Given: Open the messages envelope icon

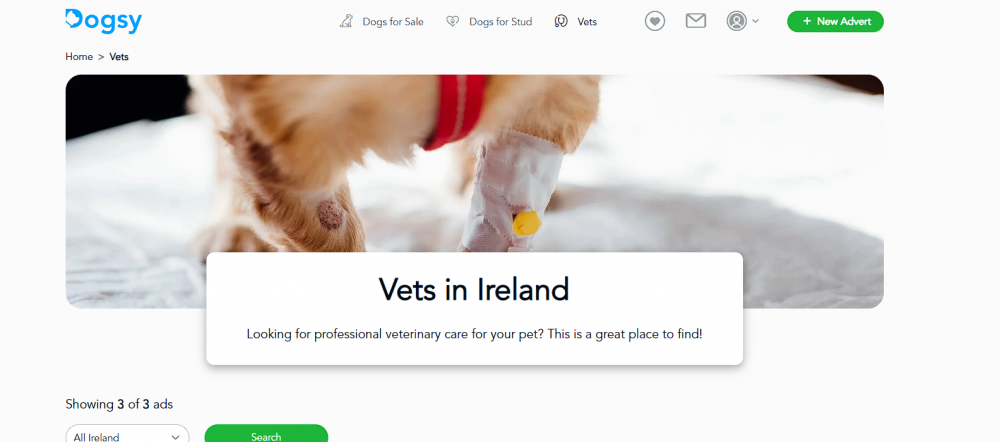Looking at the screenshot, I should point(696,21).
